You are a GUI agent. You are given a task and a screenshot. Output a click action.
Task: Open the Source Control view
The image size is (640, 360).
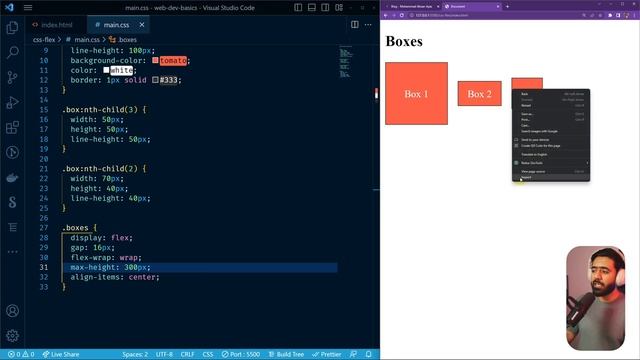pyautogui.click(x=12, y=77)
